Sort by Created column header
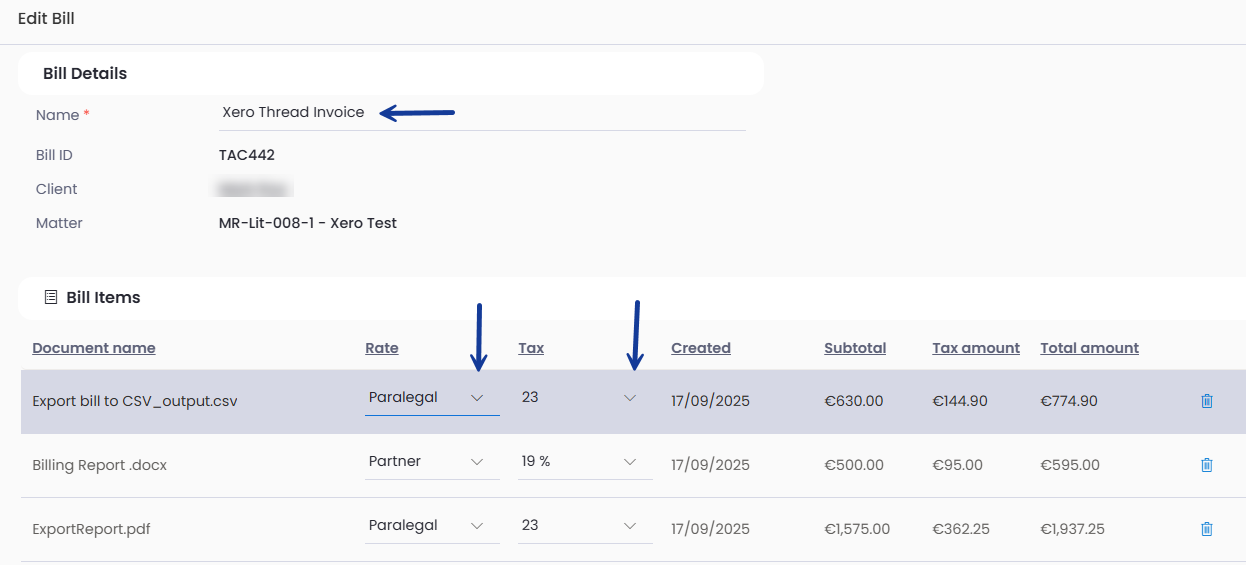Screen dimensions: 1246x565 (701, 348)
